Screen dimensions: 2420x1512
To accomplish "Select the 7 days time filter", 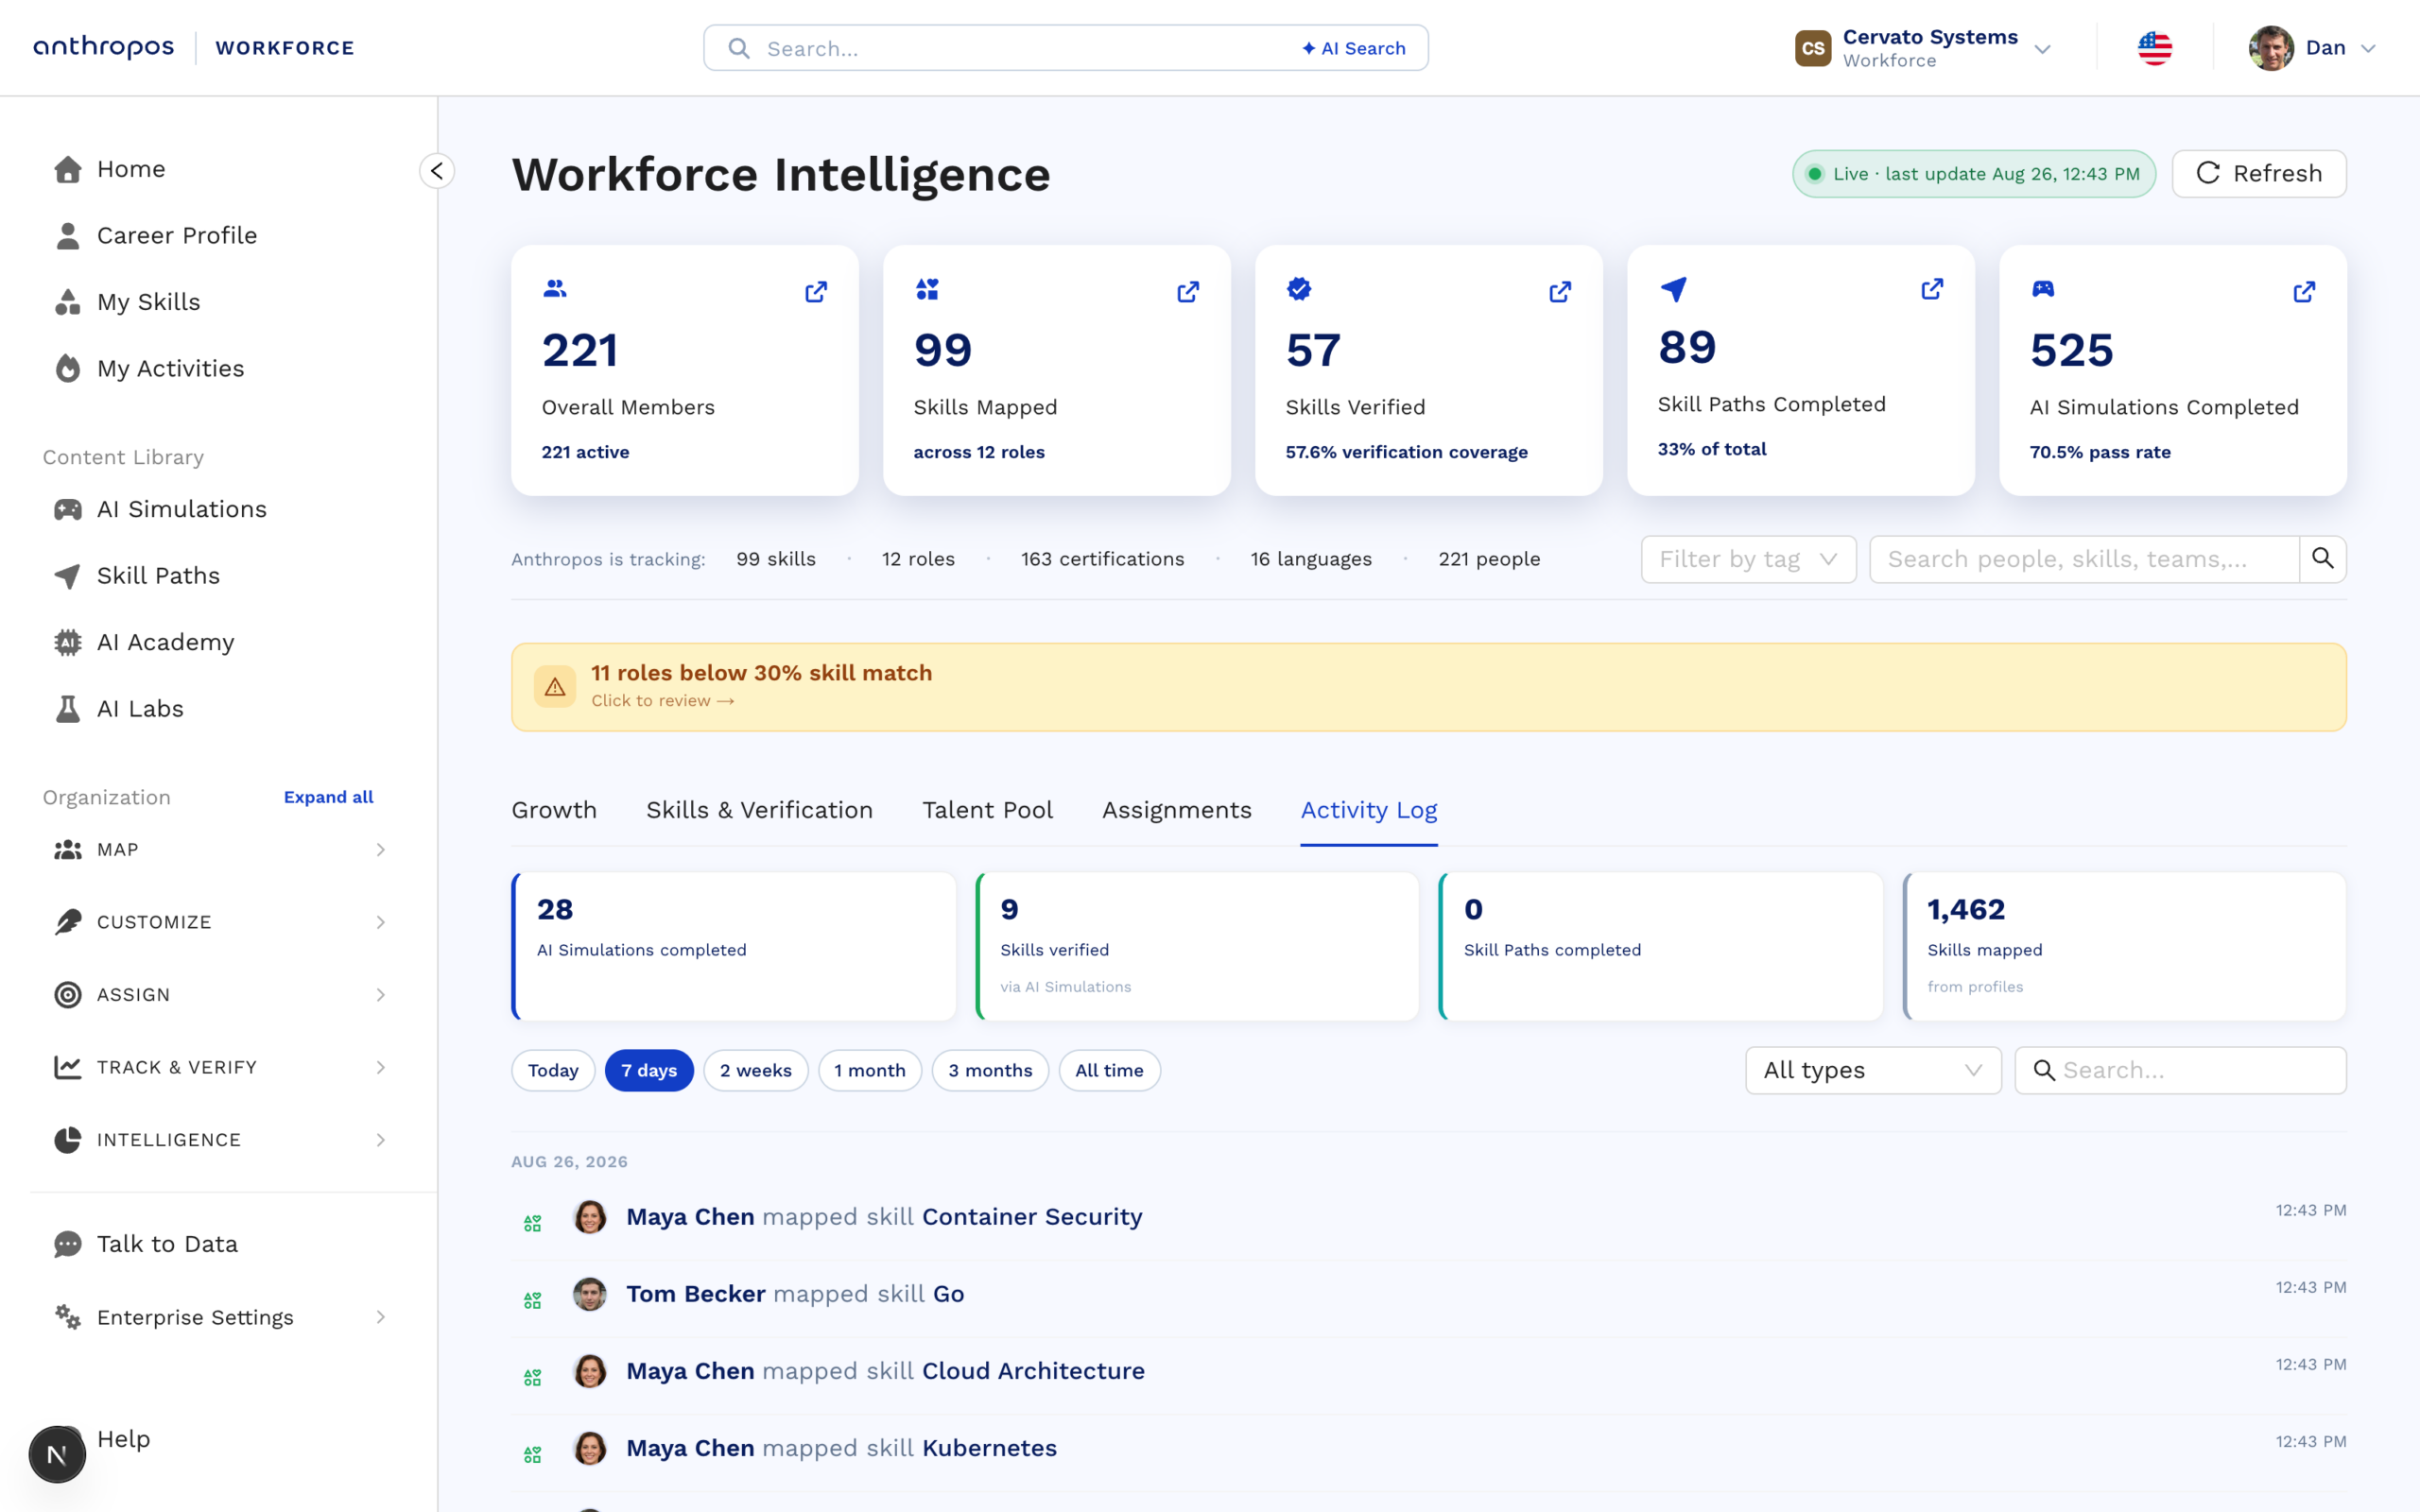I will 649,1070.
